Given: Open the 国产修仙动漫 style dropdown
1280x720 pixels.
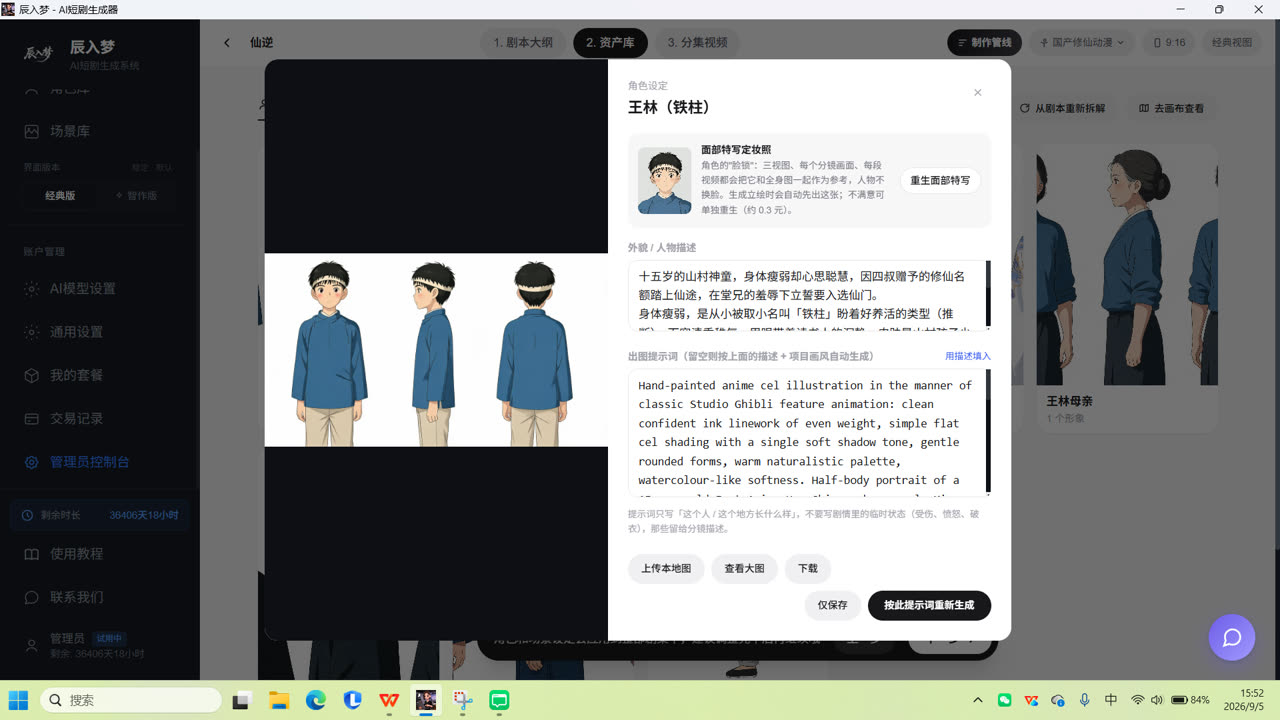Looking at the screenshot, I should click(x=1082, y=43).
